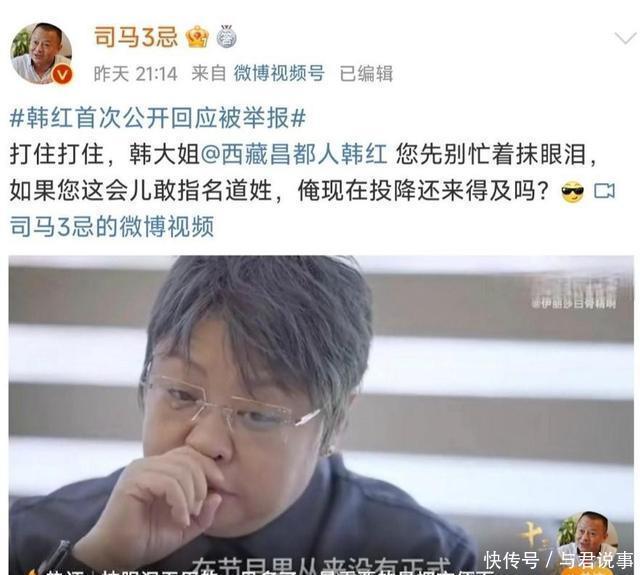Play the video thumbnail of the post

(x=321, y=415)
